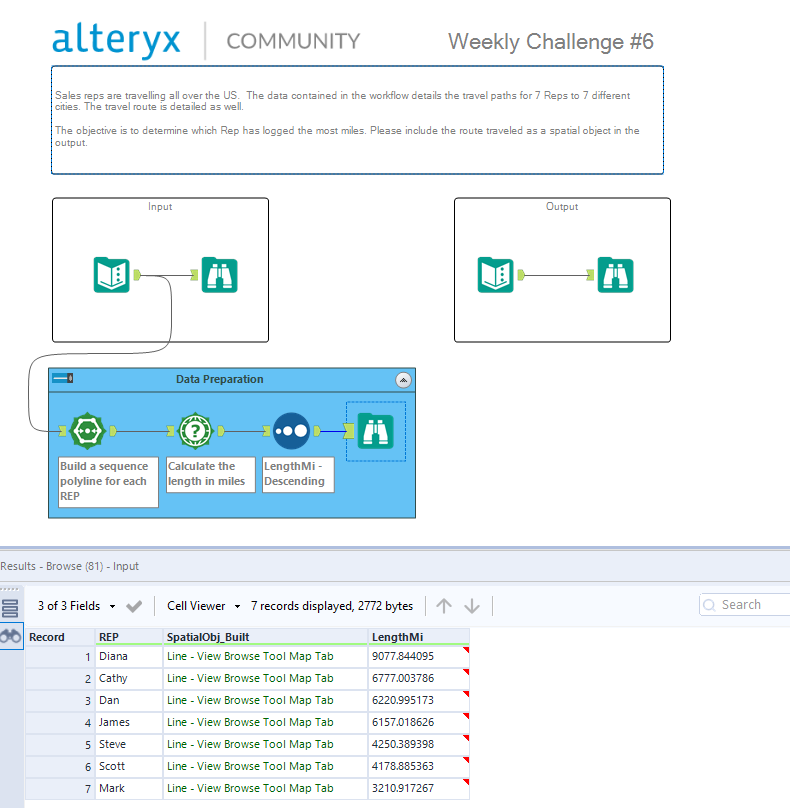
Task: Select the Sort tool node
Action: click(292, 431)
